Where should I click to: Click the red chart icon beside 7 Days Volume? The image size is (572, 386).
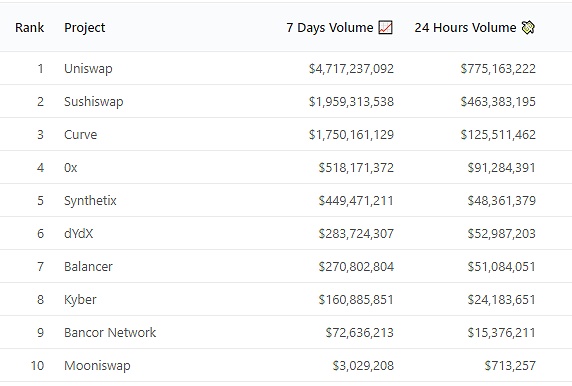coord(386,27)
